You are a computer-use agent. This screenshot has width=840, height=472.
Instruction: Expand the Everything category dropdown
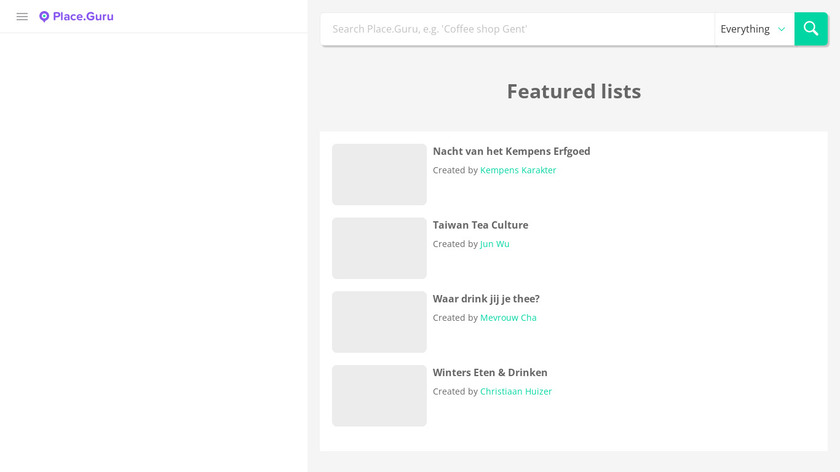753,29
